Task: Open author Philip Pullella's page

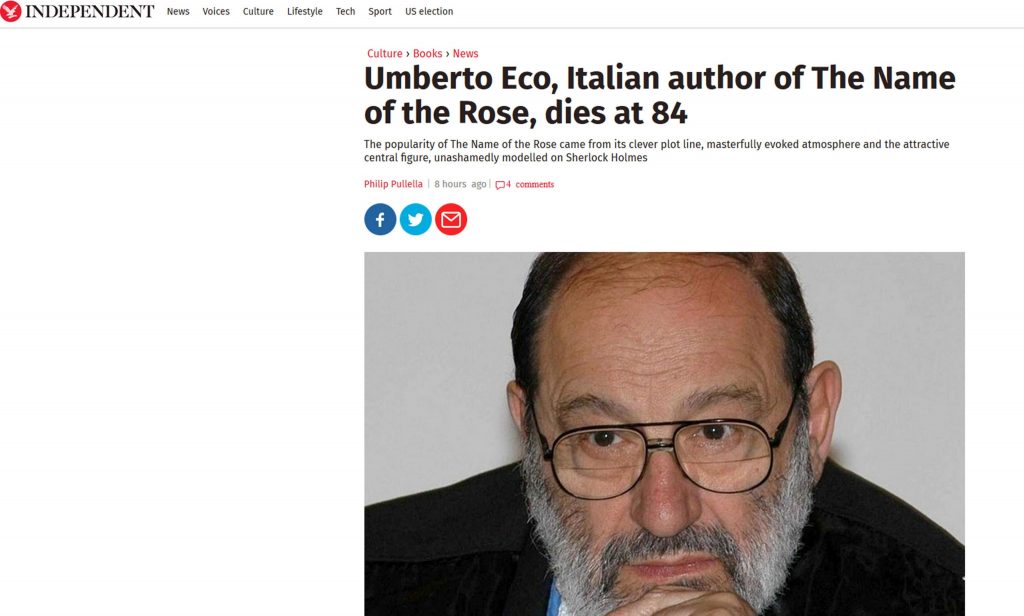Action: [393, 184]
